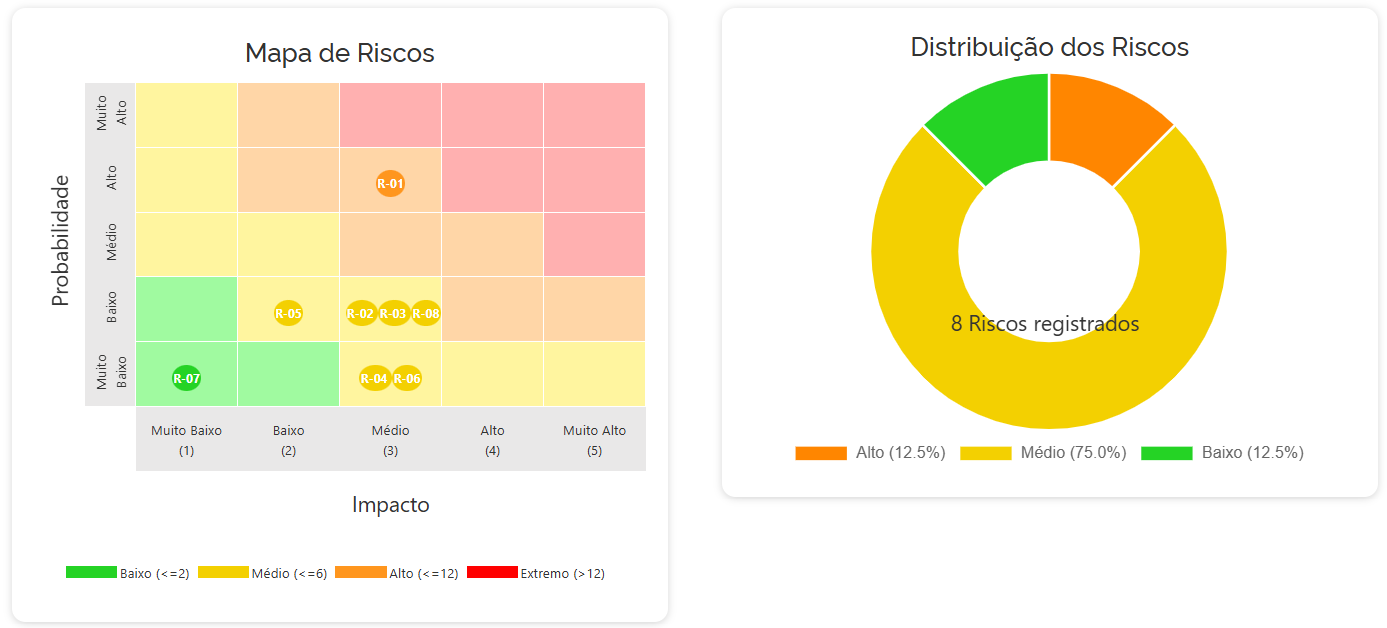Toggle the Médio (75.0%) legend entry
Screen dimensions: 1387x628
(x=1043, y=453)
